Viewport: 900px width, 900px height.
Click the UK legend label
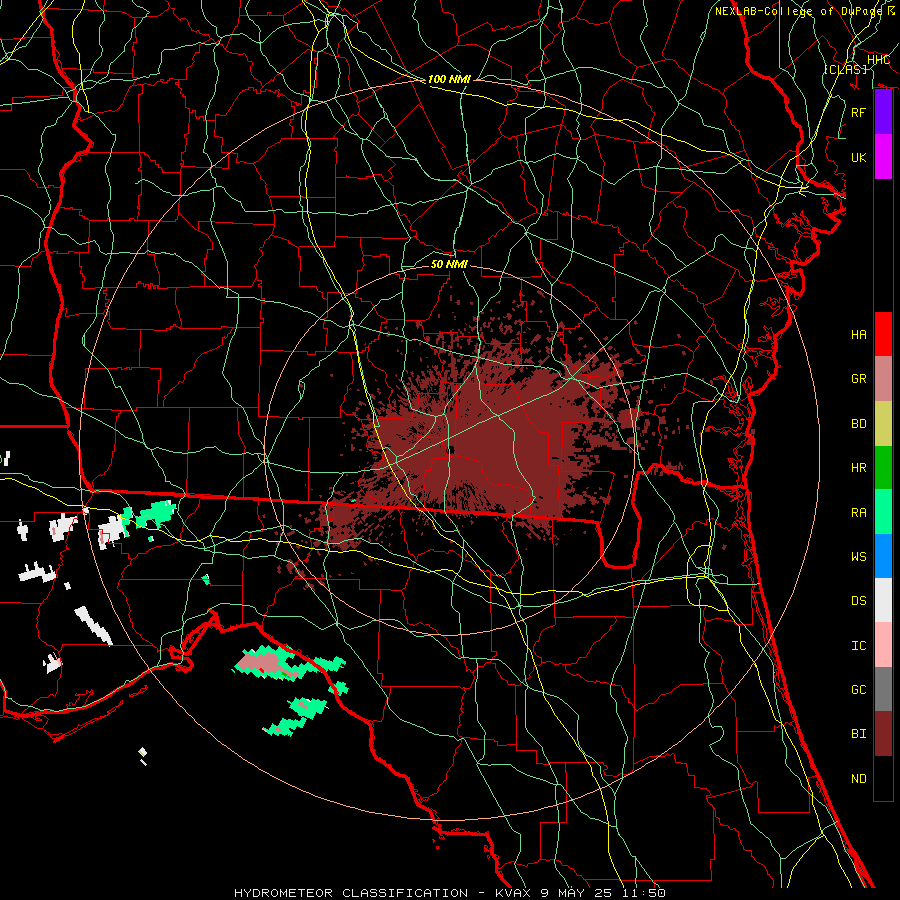(858, 157)
